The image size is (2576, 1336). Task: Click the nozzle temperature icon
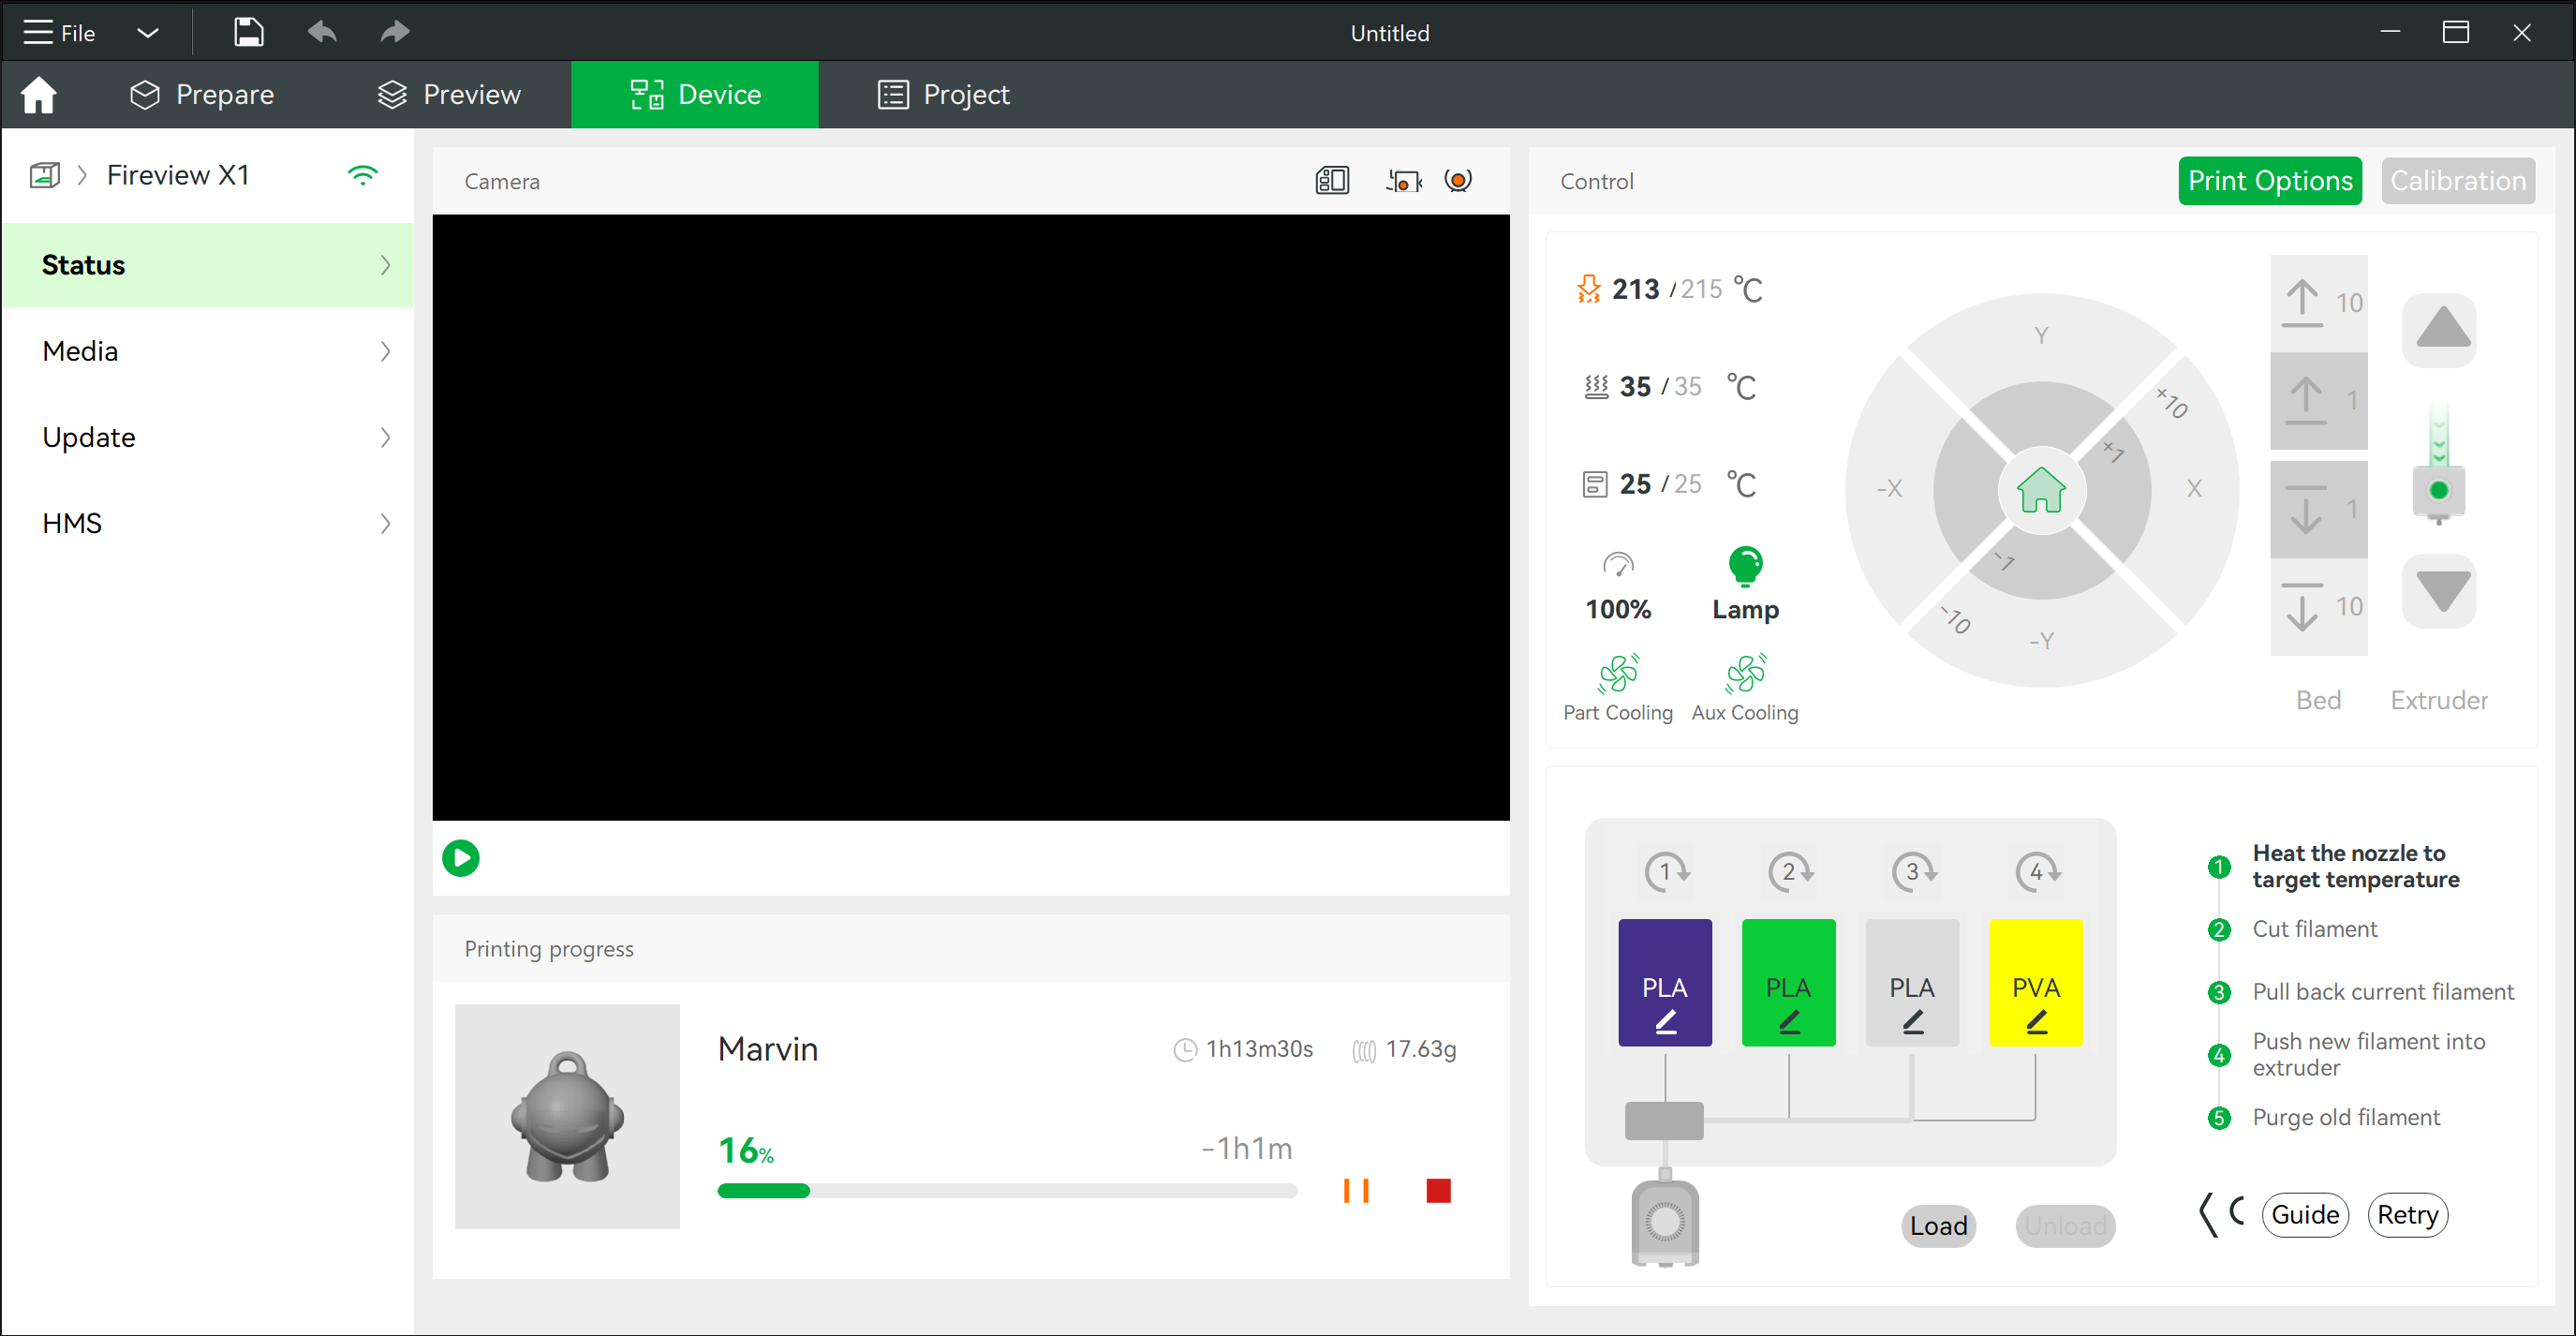click(x=1589, y=288)
